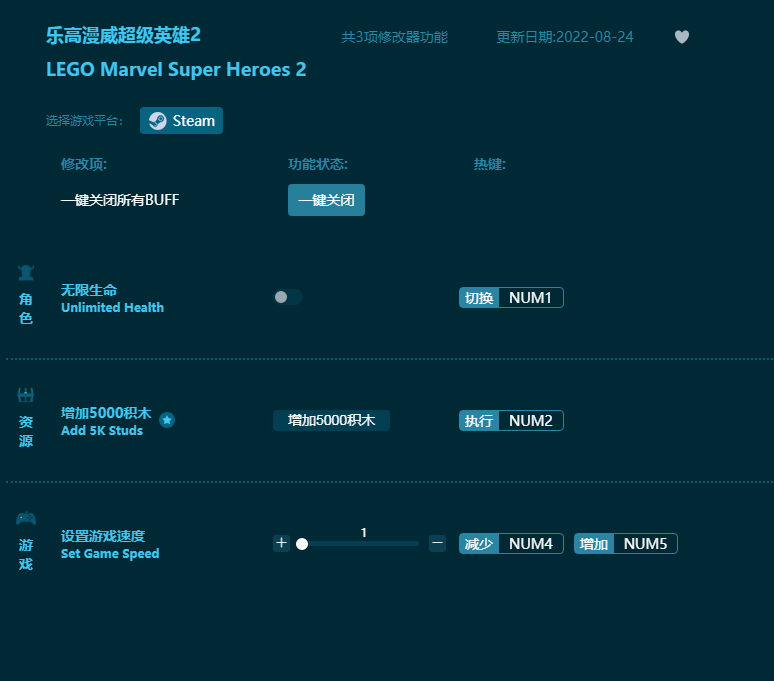Click the Set Game Speed label
The width and height of the screenshot is (774, 681).
click(110, 554)
